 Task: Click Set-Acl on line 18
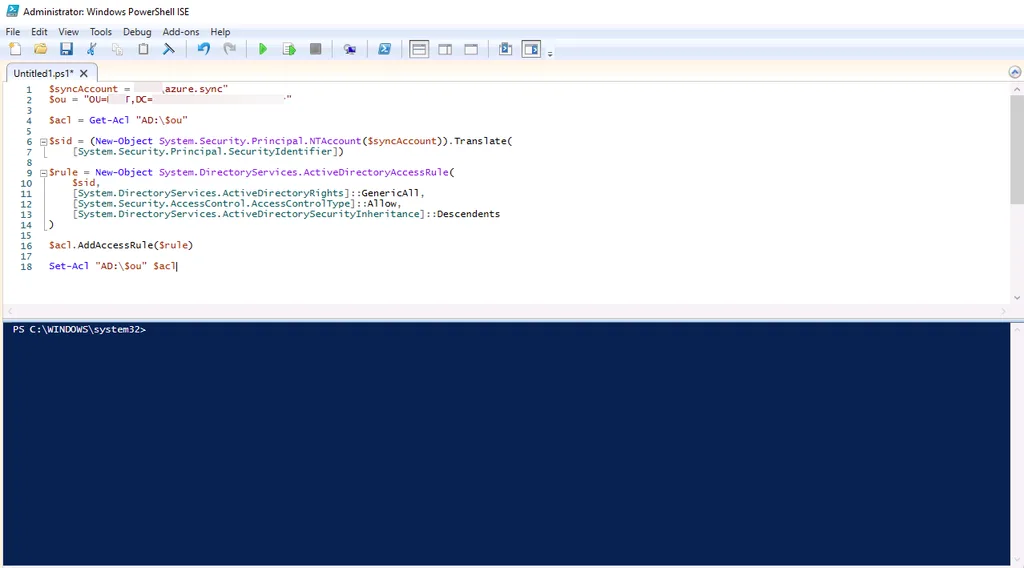pos(69,266)
